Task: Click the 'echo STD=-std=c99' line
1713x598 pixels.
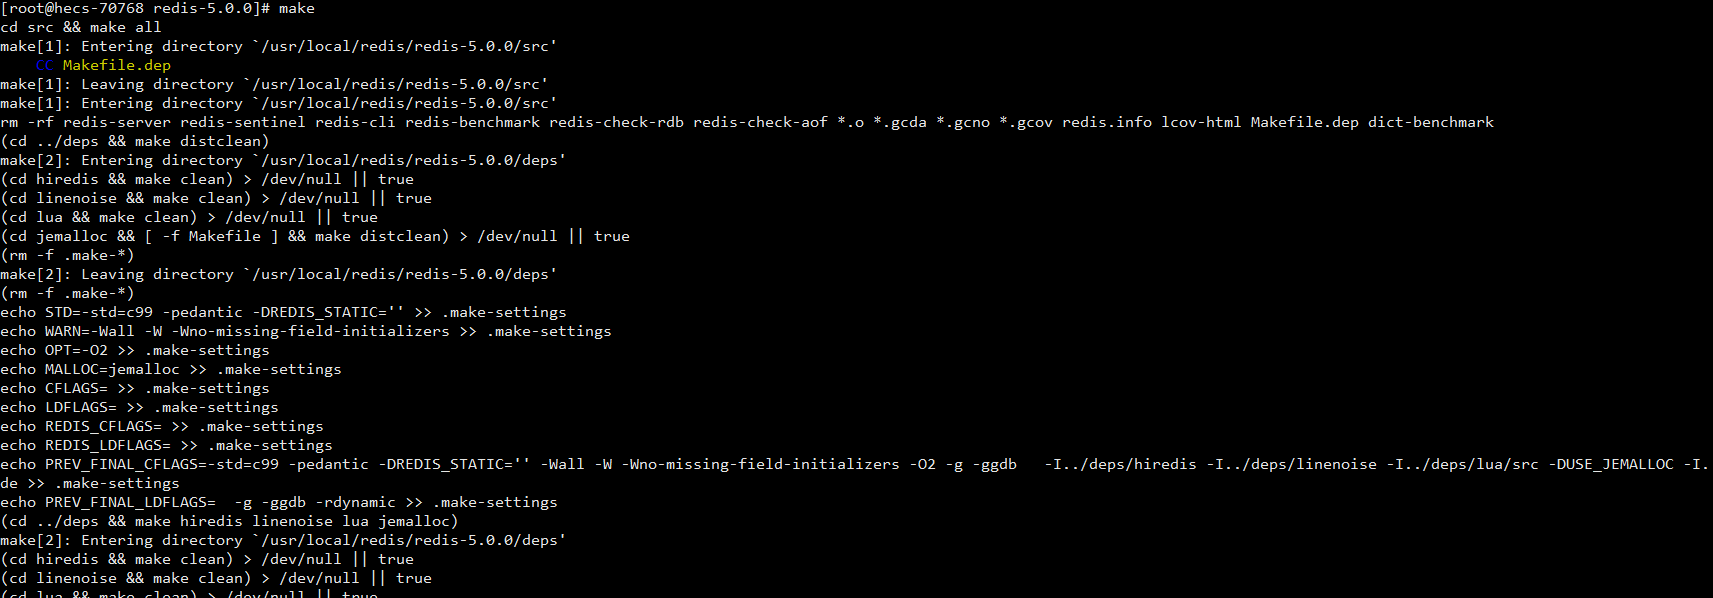Action: tap(283, 312)
